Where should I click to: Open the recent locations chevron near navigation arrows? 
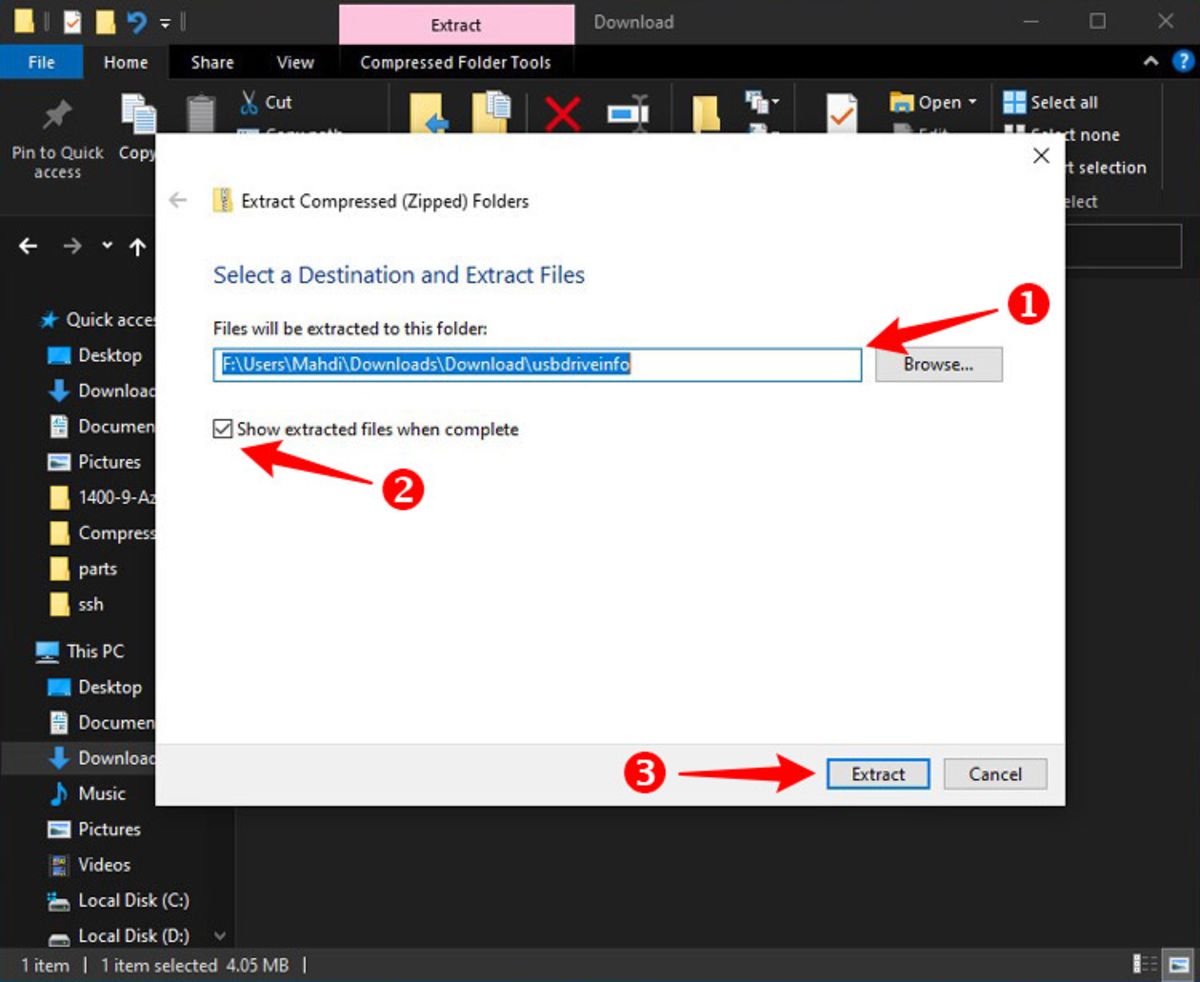[x=105, y=246]
